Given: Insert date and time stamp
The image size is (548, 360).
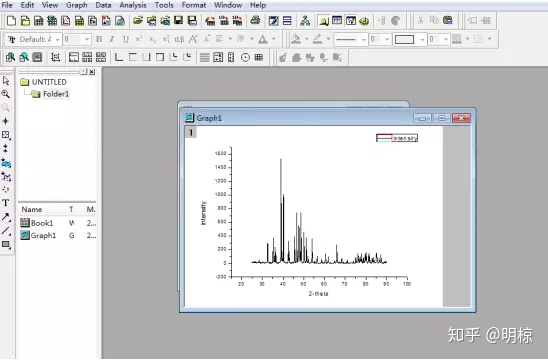Looking at the screenshot, I should pyautogui.click(x=245, y=57).
